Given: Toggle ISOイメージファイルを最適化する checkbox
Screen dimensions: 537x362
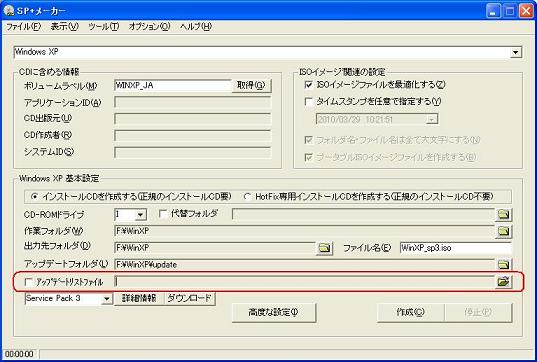Looking at the screenshot, I should point(309,85).
